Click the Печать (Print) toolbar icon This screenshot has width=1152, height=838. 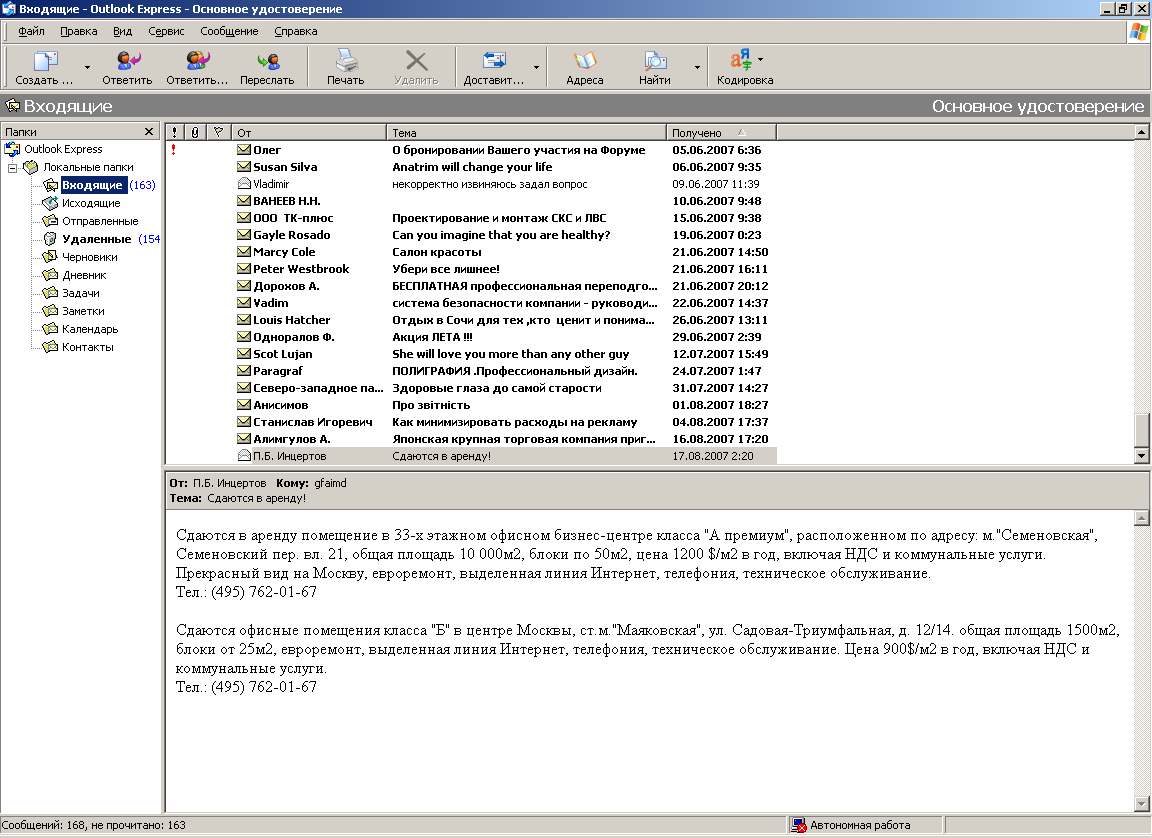(346, 61)
